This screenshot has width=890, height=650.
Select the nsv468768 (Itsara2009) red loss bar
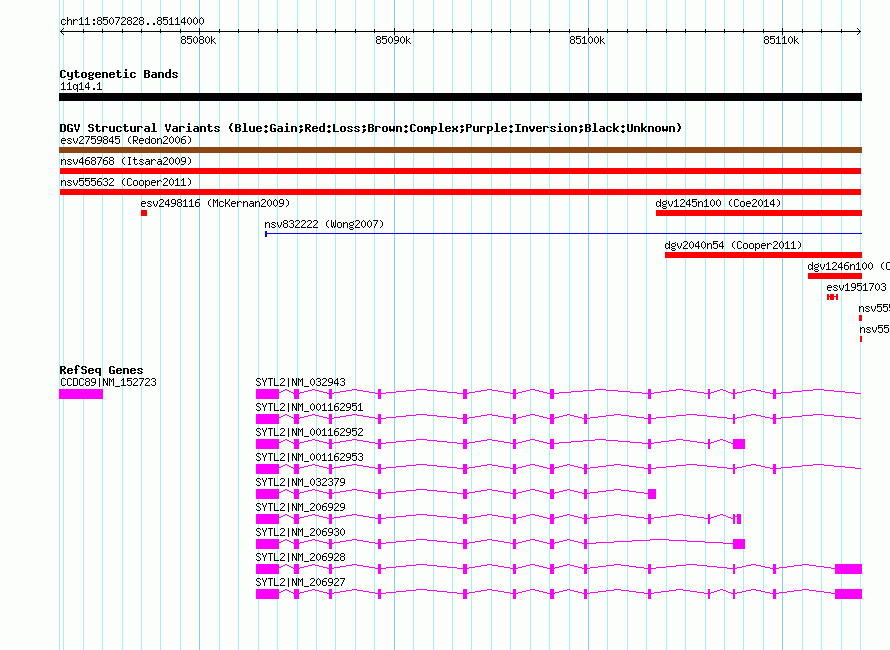(x=460, y=171)
